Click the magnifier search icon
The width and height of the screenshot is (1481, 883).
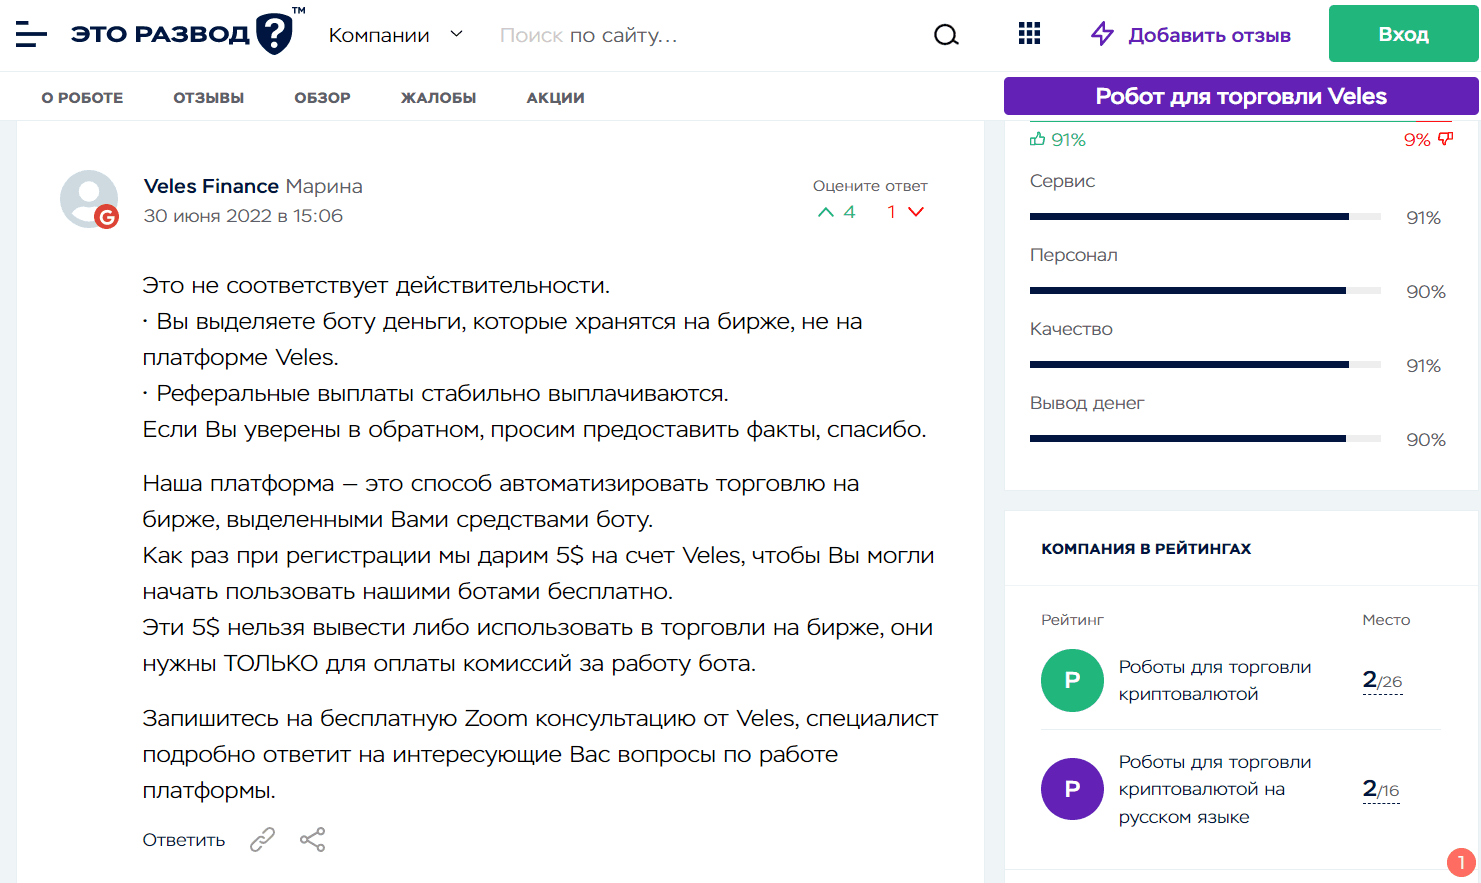coord(946,35)
